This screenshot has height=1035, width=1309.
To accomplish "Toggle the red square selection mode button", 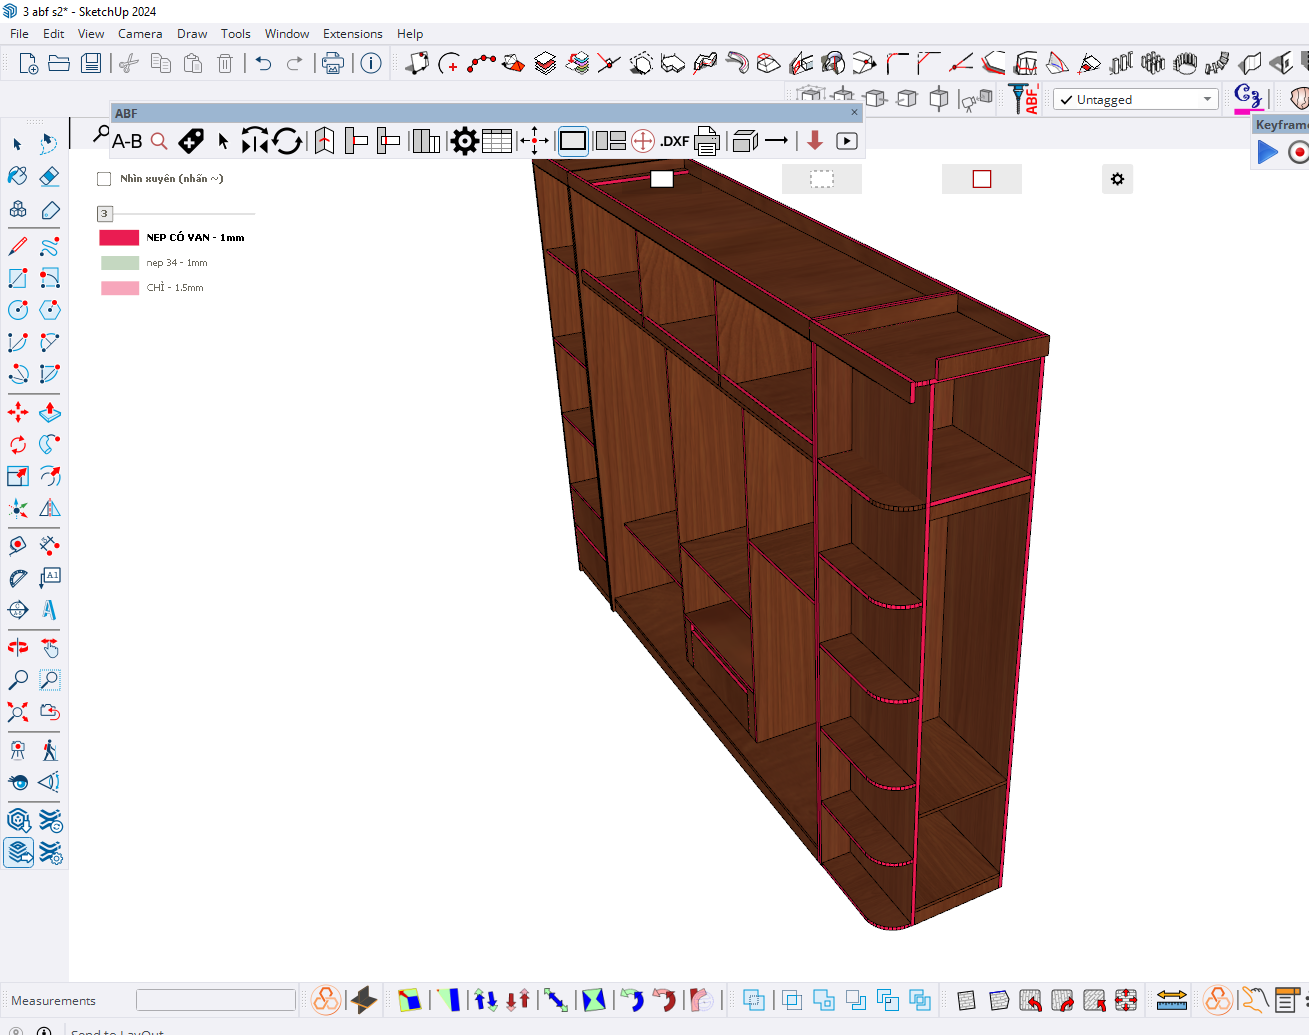I will 981,179.
